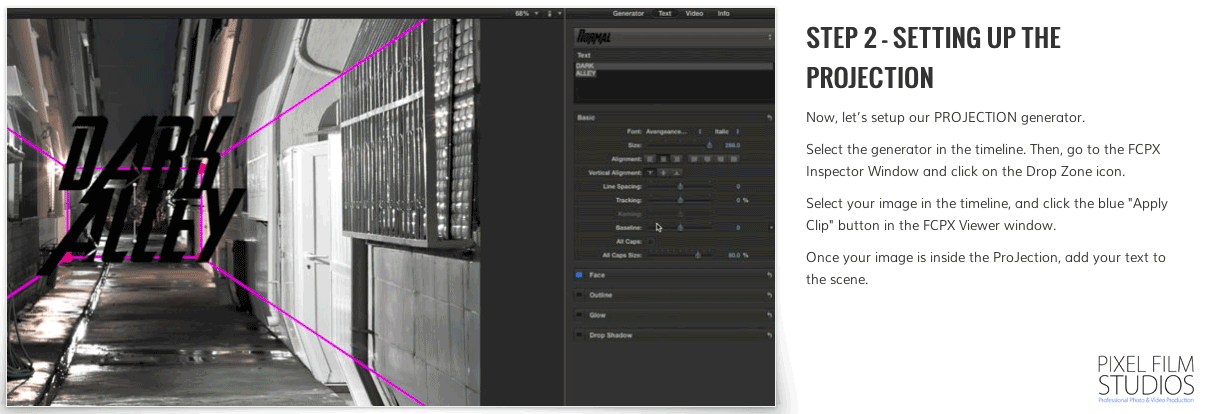Enable the Drop Shadow section checkbox
The image size is (1205, 414).
(579, 335)
